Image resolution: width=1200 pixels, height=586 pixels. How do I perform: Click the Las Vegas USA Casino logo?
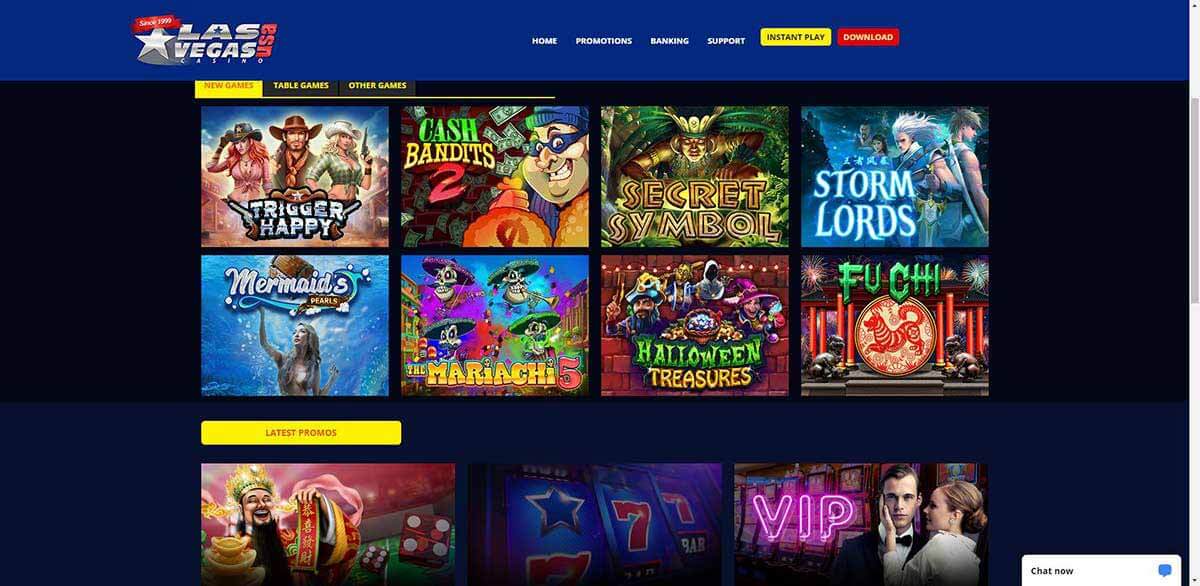tap(205, 40)
